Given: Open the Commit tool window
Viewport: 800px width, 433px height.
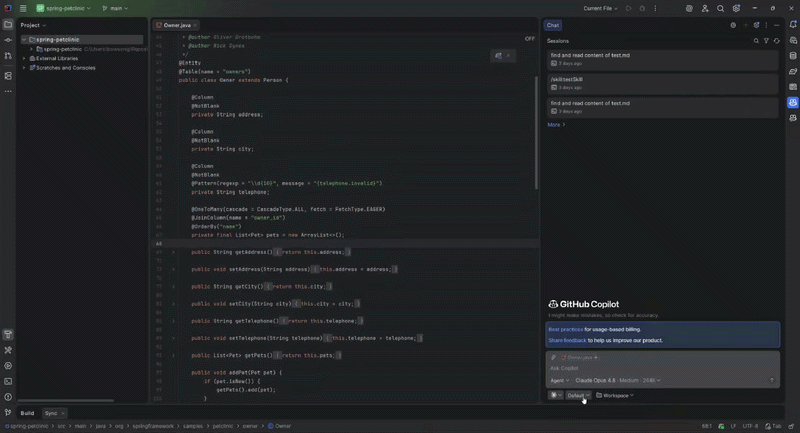Looking at the screenshot, I should coord(8,40).
